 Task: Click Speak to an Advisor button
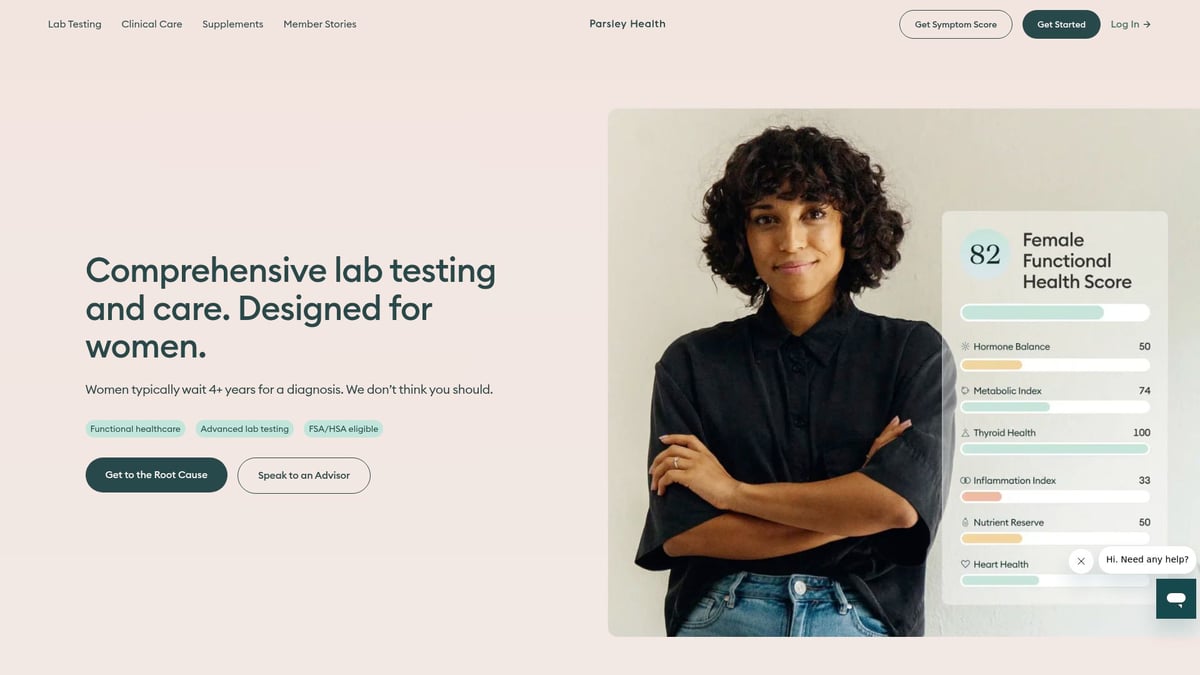pos(304,475)
